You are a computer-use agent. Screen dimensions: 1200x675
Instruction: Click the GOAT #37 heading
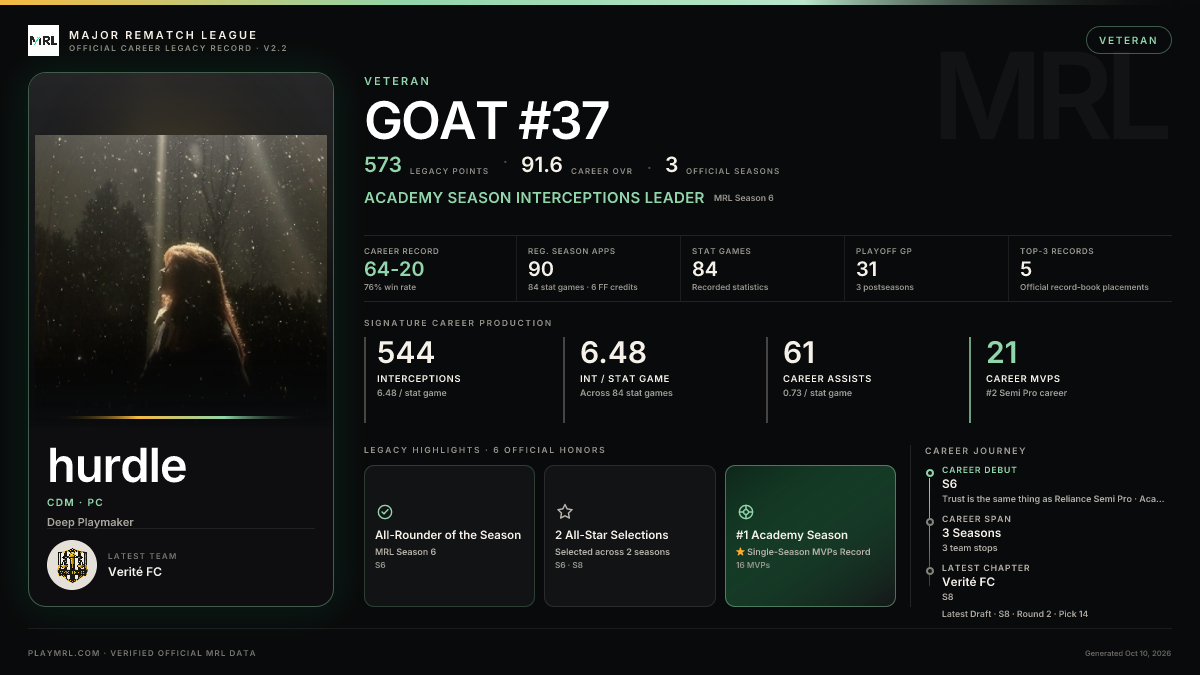(487, 121)
